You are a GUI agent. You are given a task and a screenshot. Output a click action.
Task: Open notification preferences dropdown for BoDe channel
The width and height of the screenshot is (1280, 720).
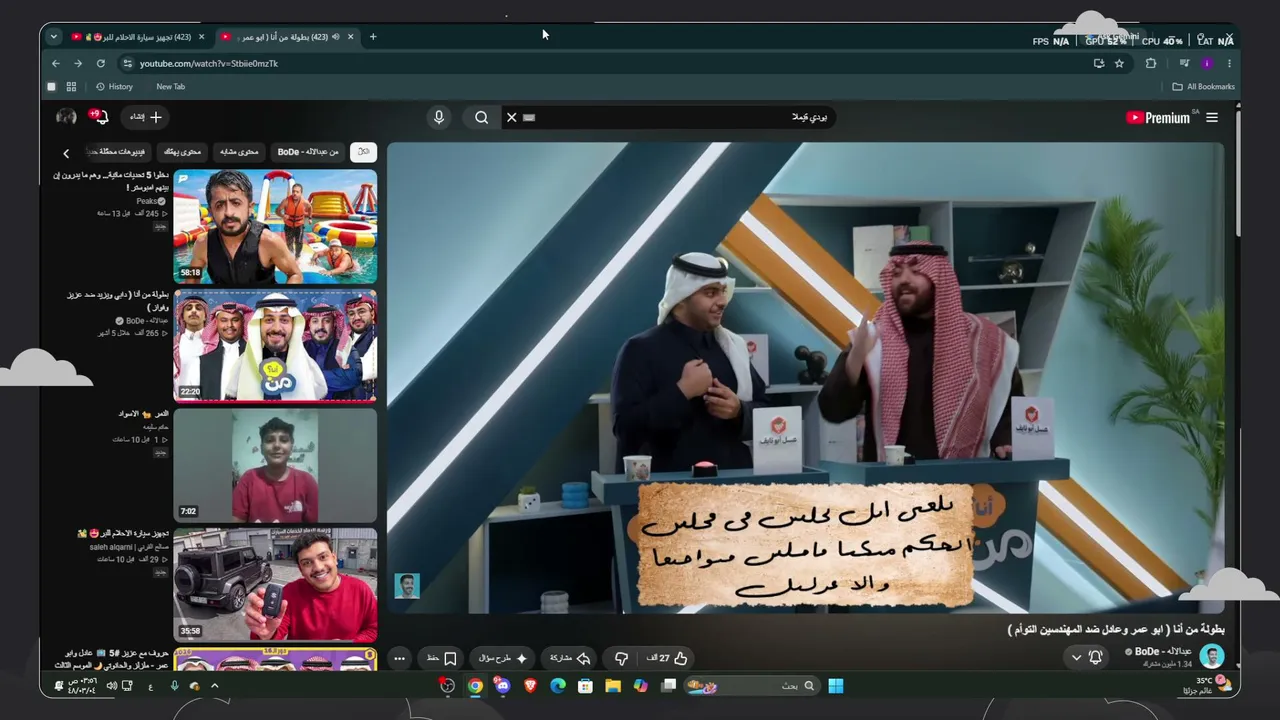coord(1086,657)
